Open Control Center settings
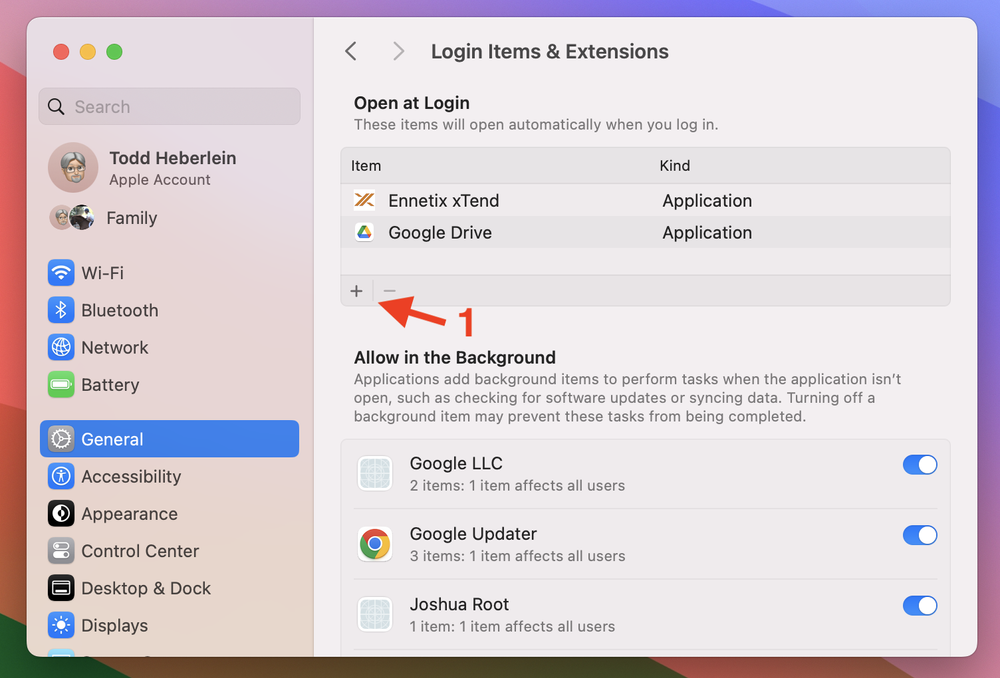This screenshot has width=1000, height=678. point(170,551)
